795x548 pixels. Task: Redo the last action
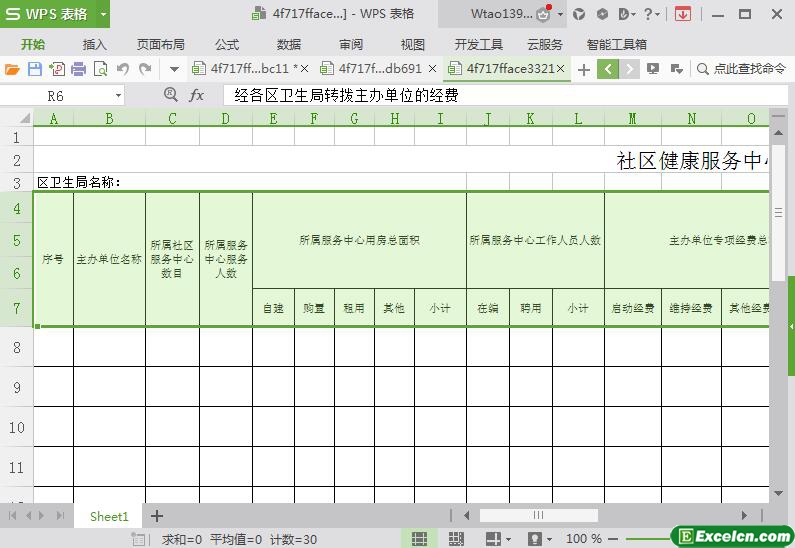[146, 69]
